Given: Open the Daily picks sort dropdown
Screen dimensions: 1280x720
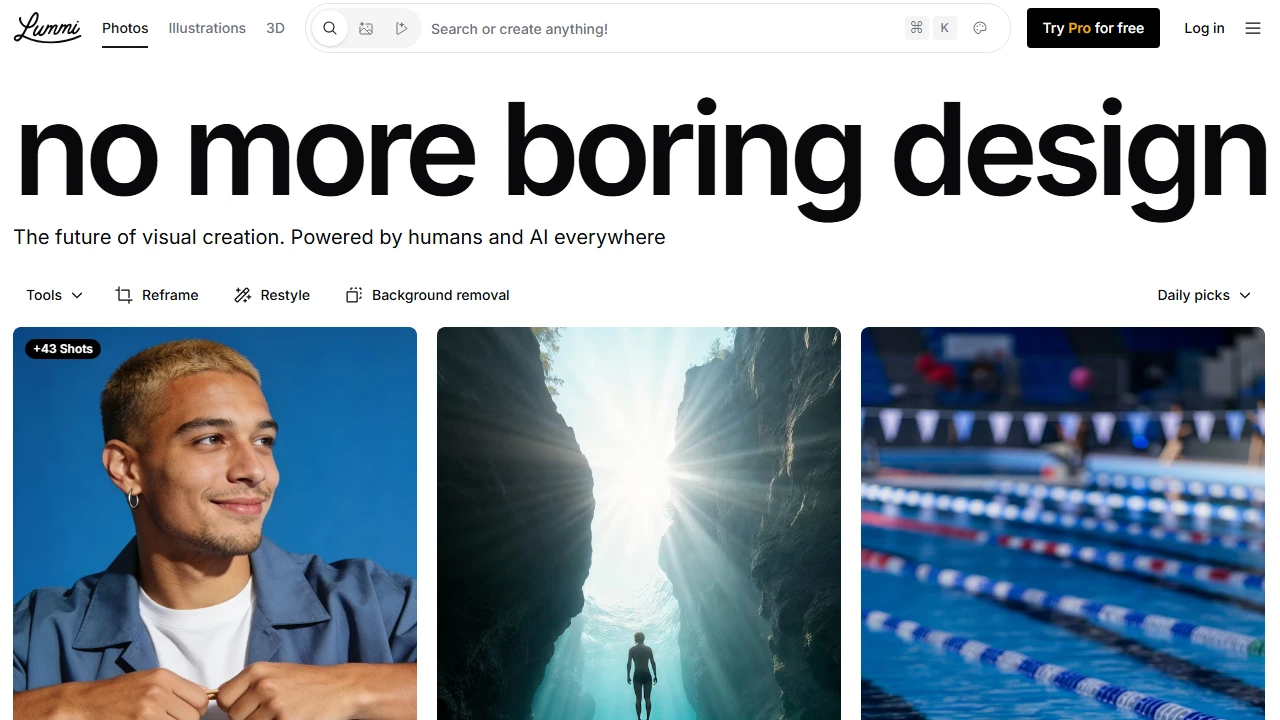Looking at the screenshot, I should pyautogui.click(x=1204, y=295).
